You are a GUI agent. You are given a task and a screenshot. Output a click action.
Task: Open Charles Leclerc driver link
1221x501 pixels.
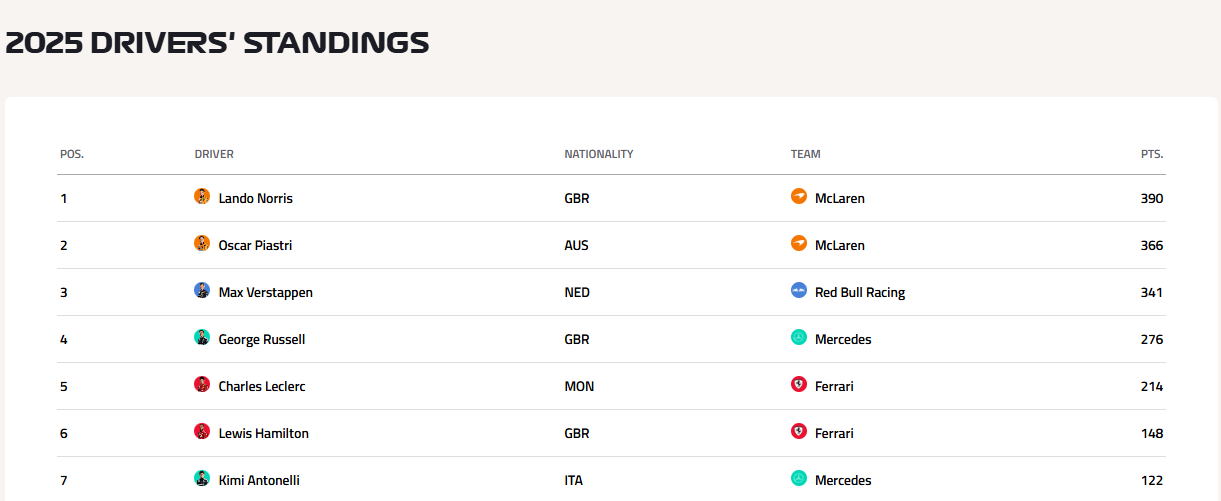click(262, 386)
